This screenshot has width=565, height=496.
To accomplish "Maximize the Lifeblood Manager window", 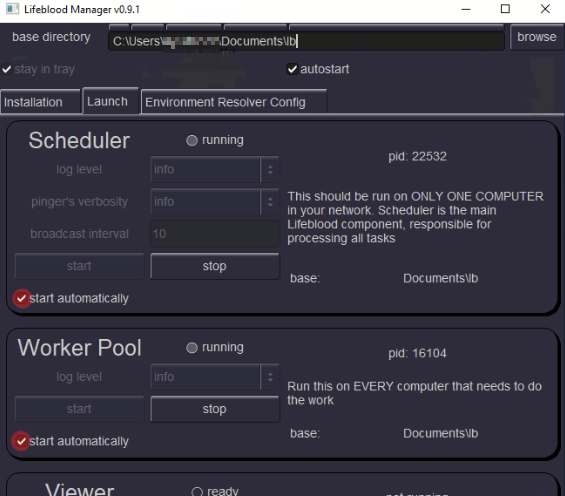I will (x=505, y=9).
